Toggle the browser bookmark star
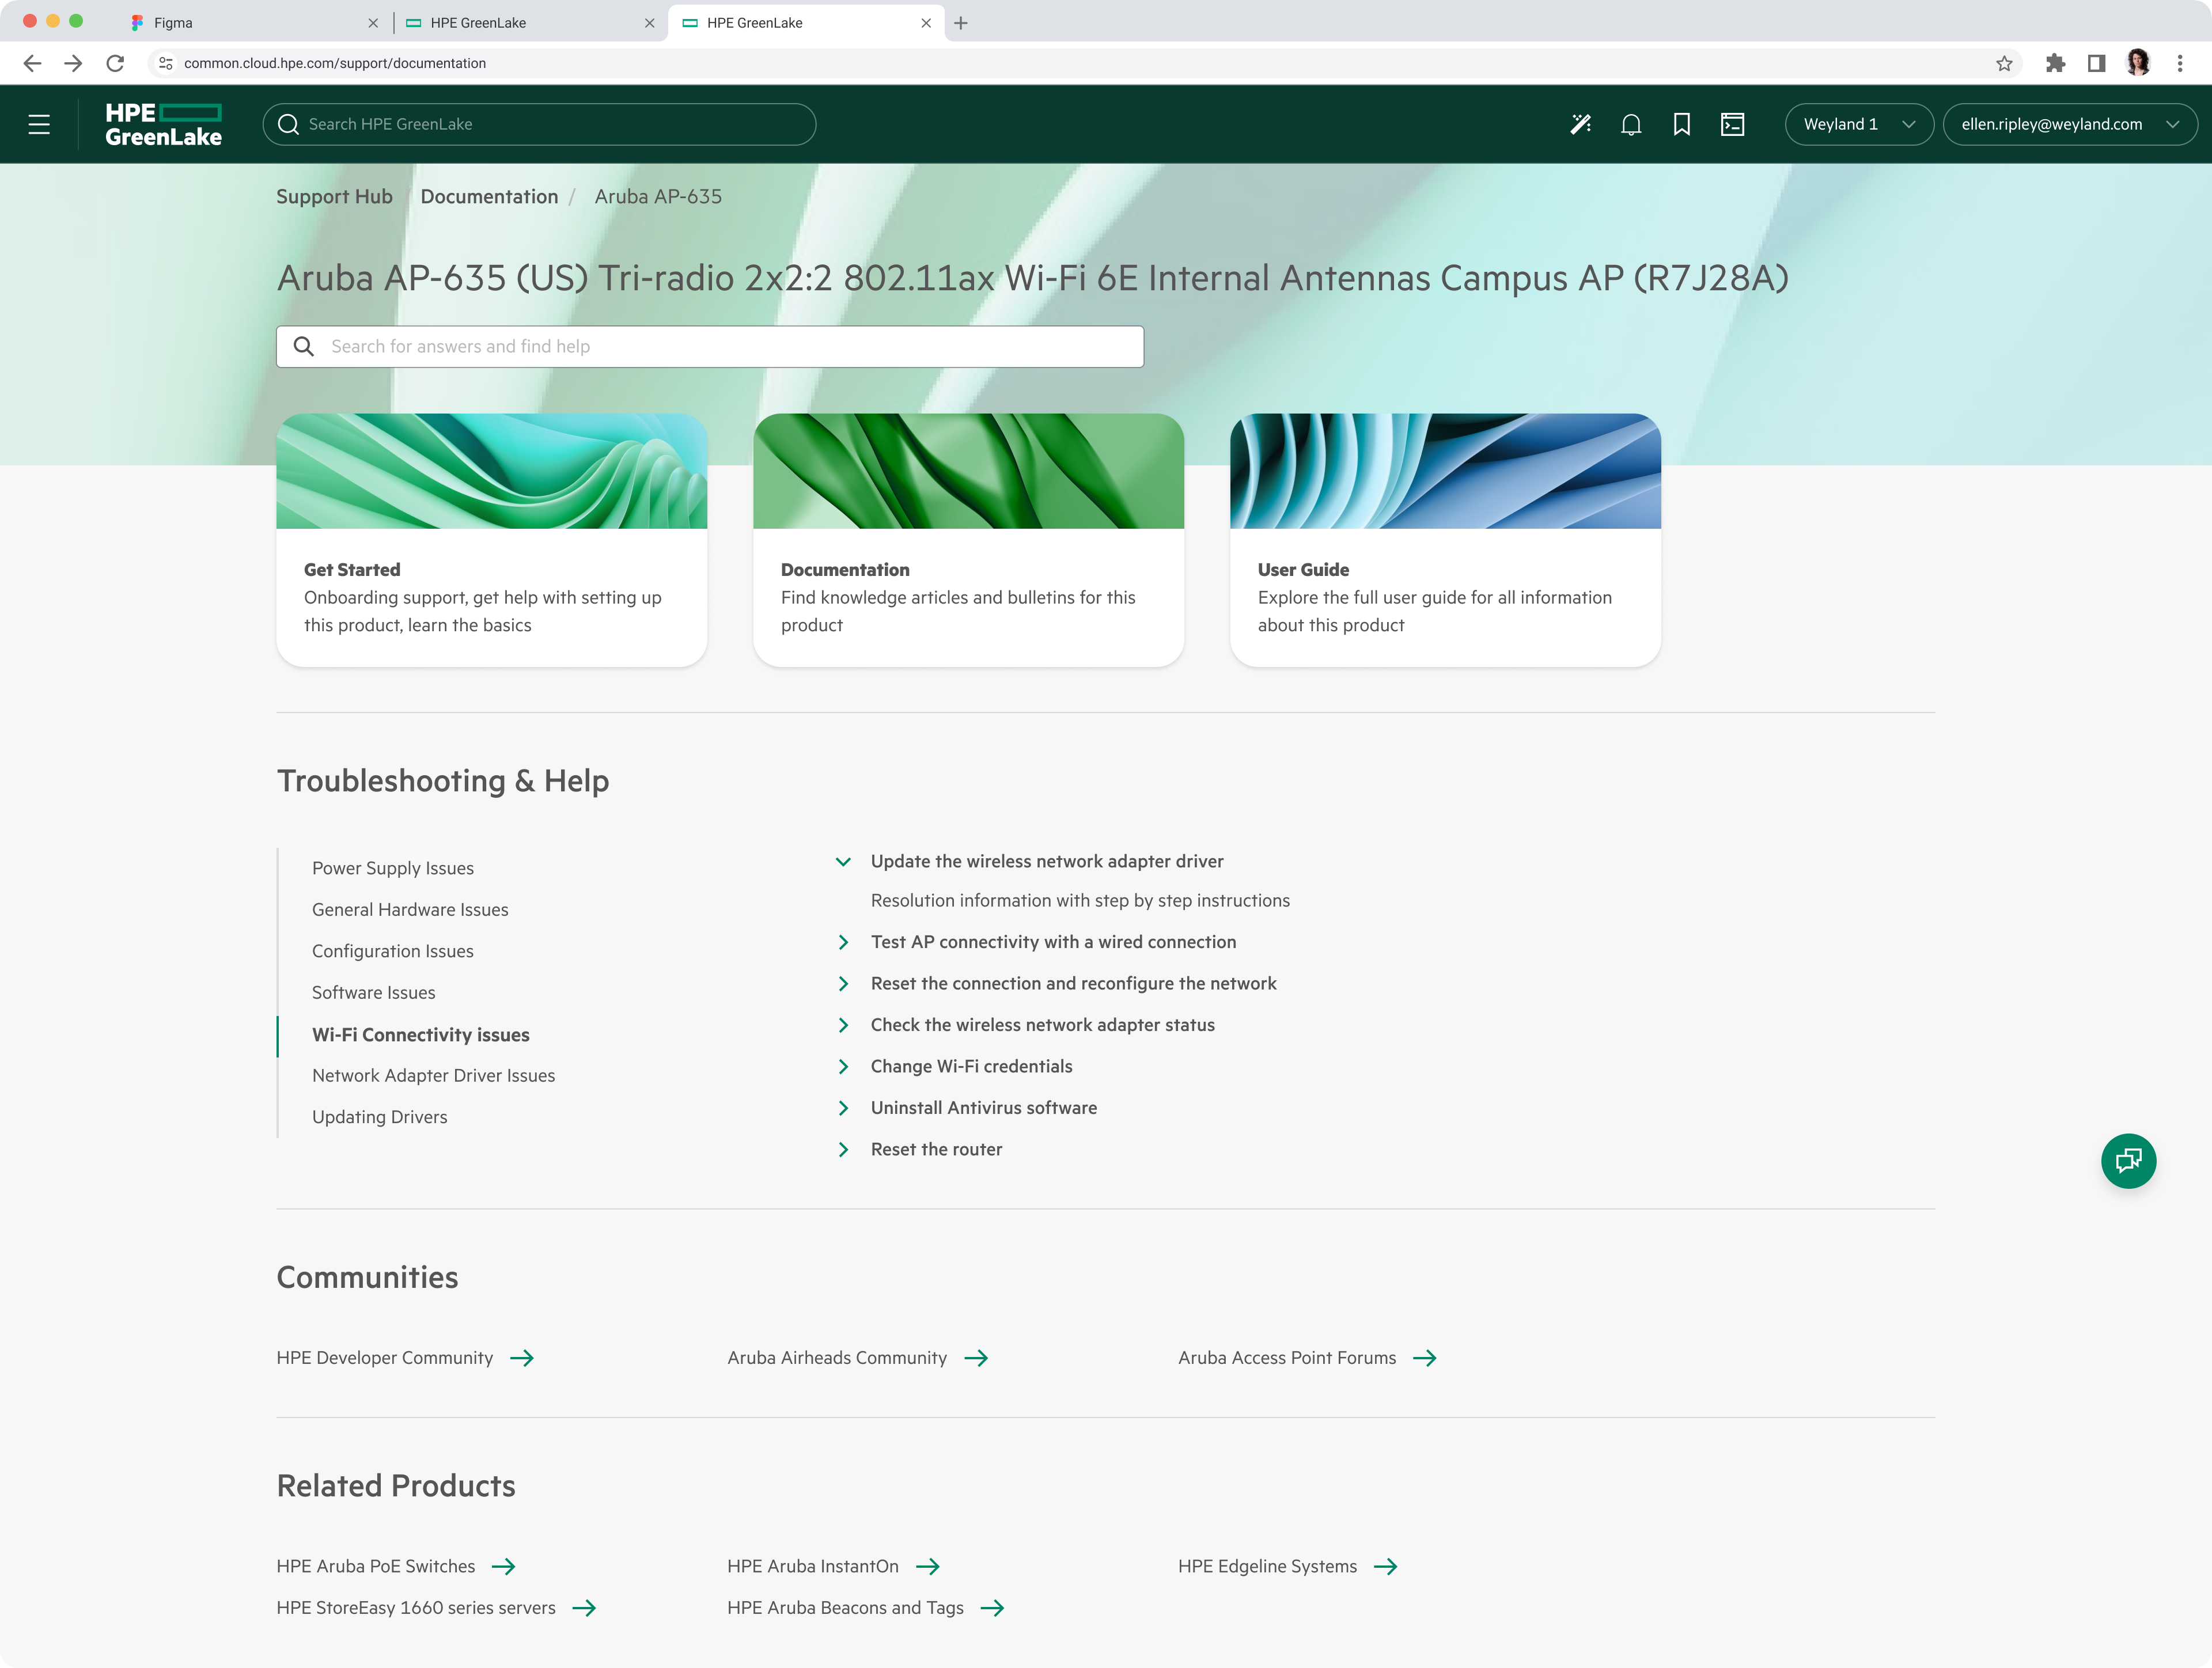Image resolution: width=2212 pixels, height=1668 pixels. [2004, 62]
